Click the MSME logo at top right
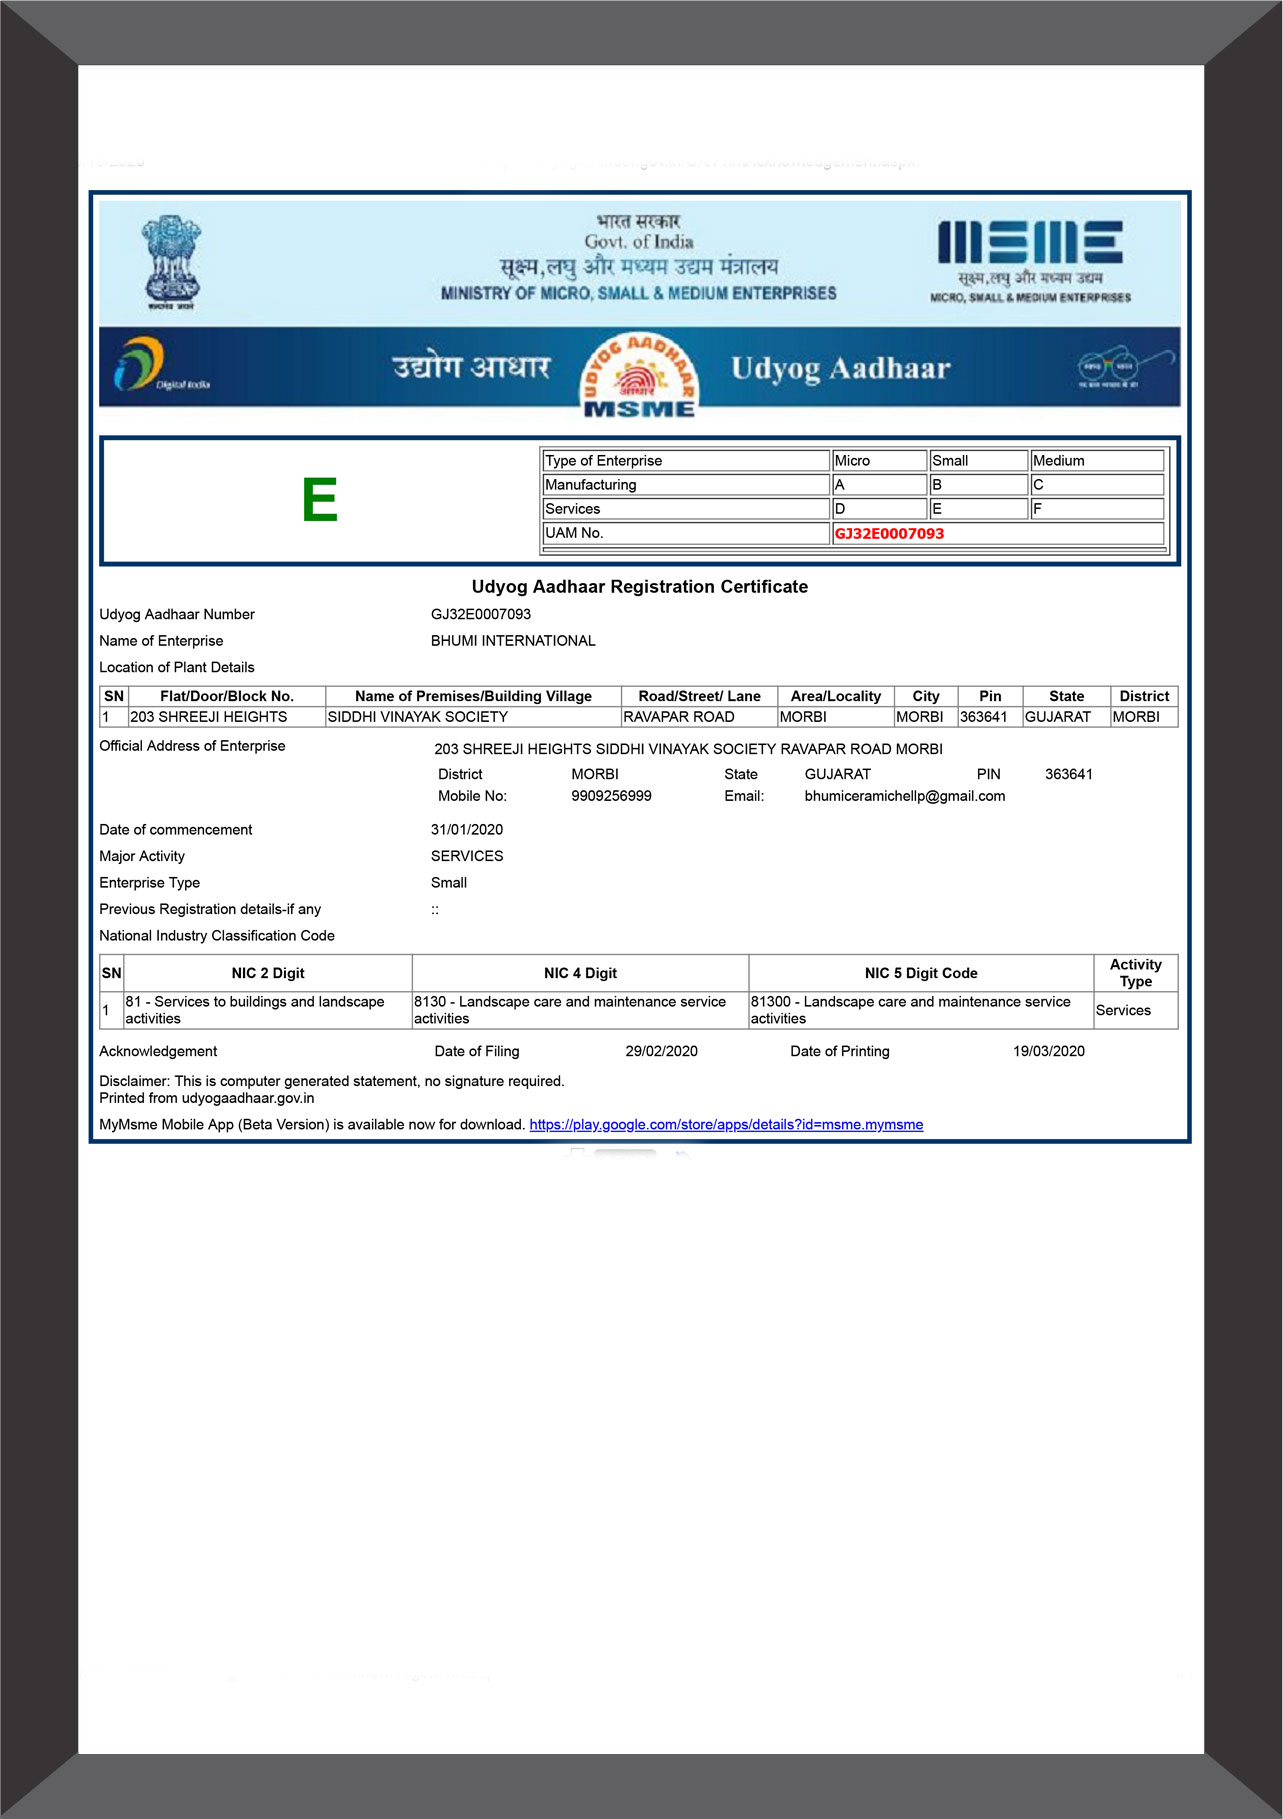The width and height of the screenshot is (1283, 1819). coord(1030,260)
